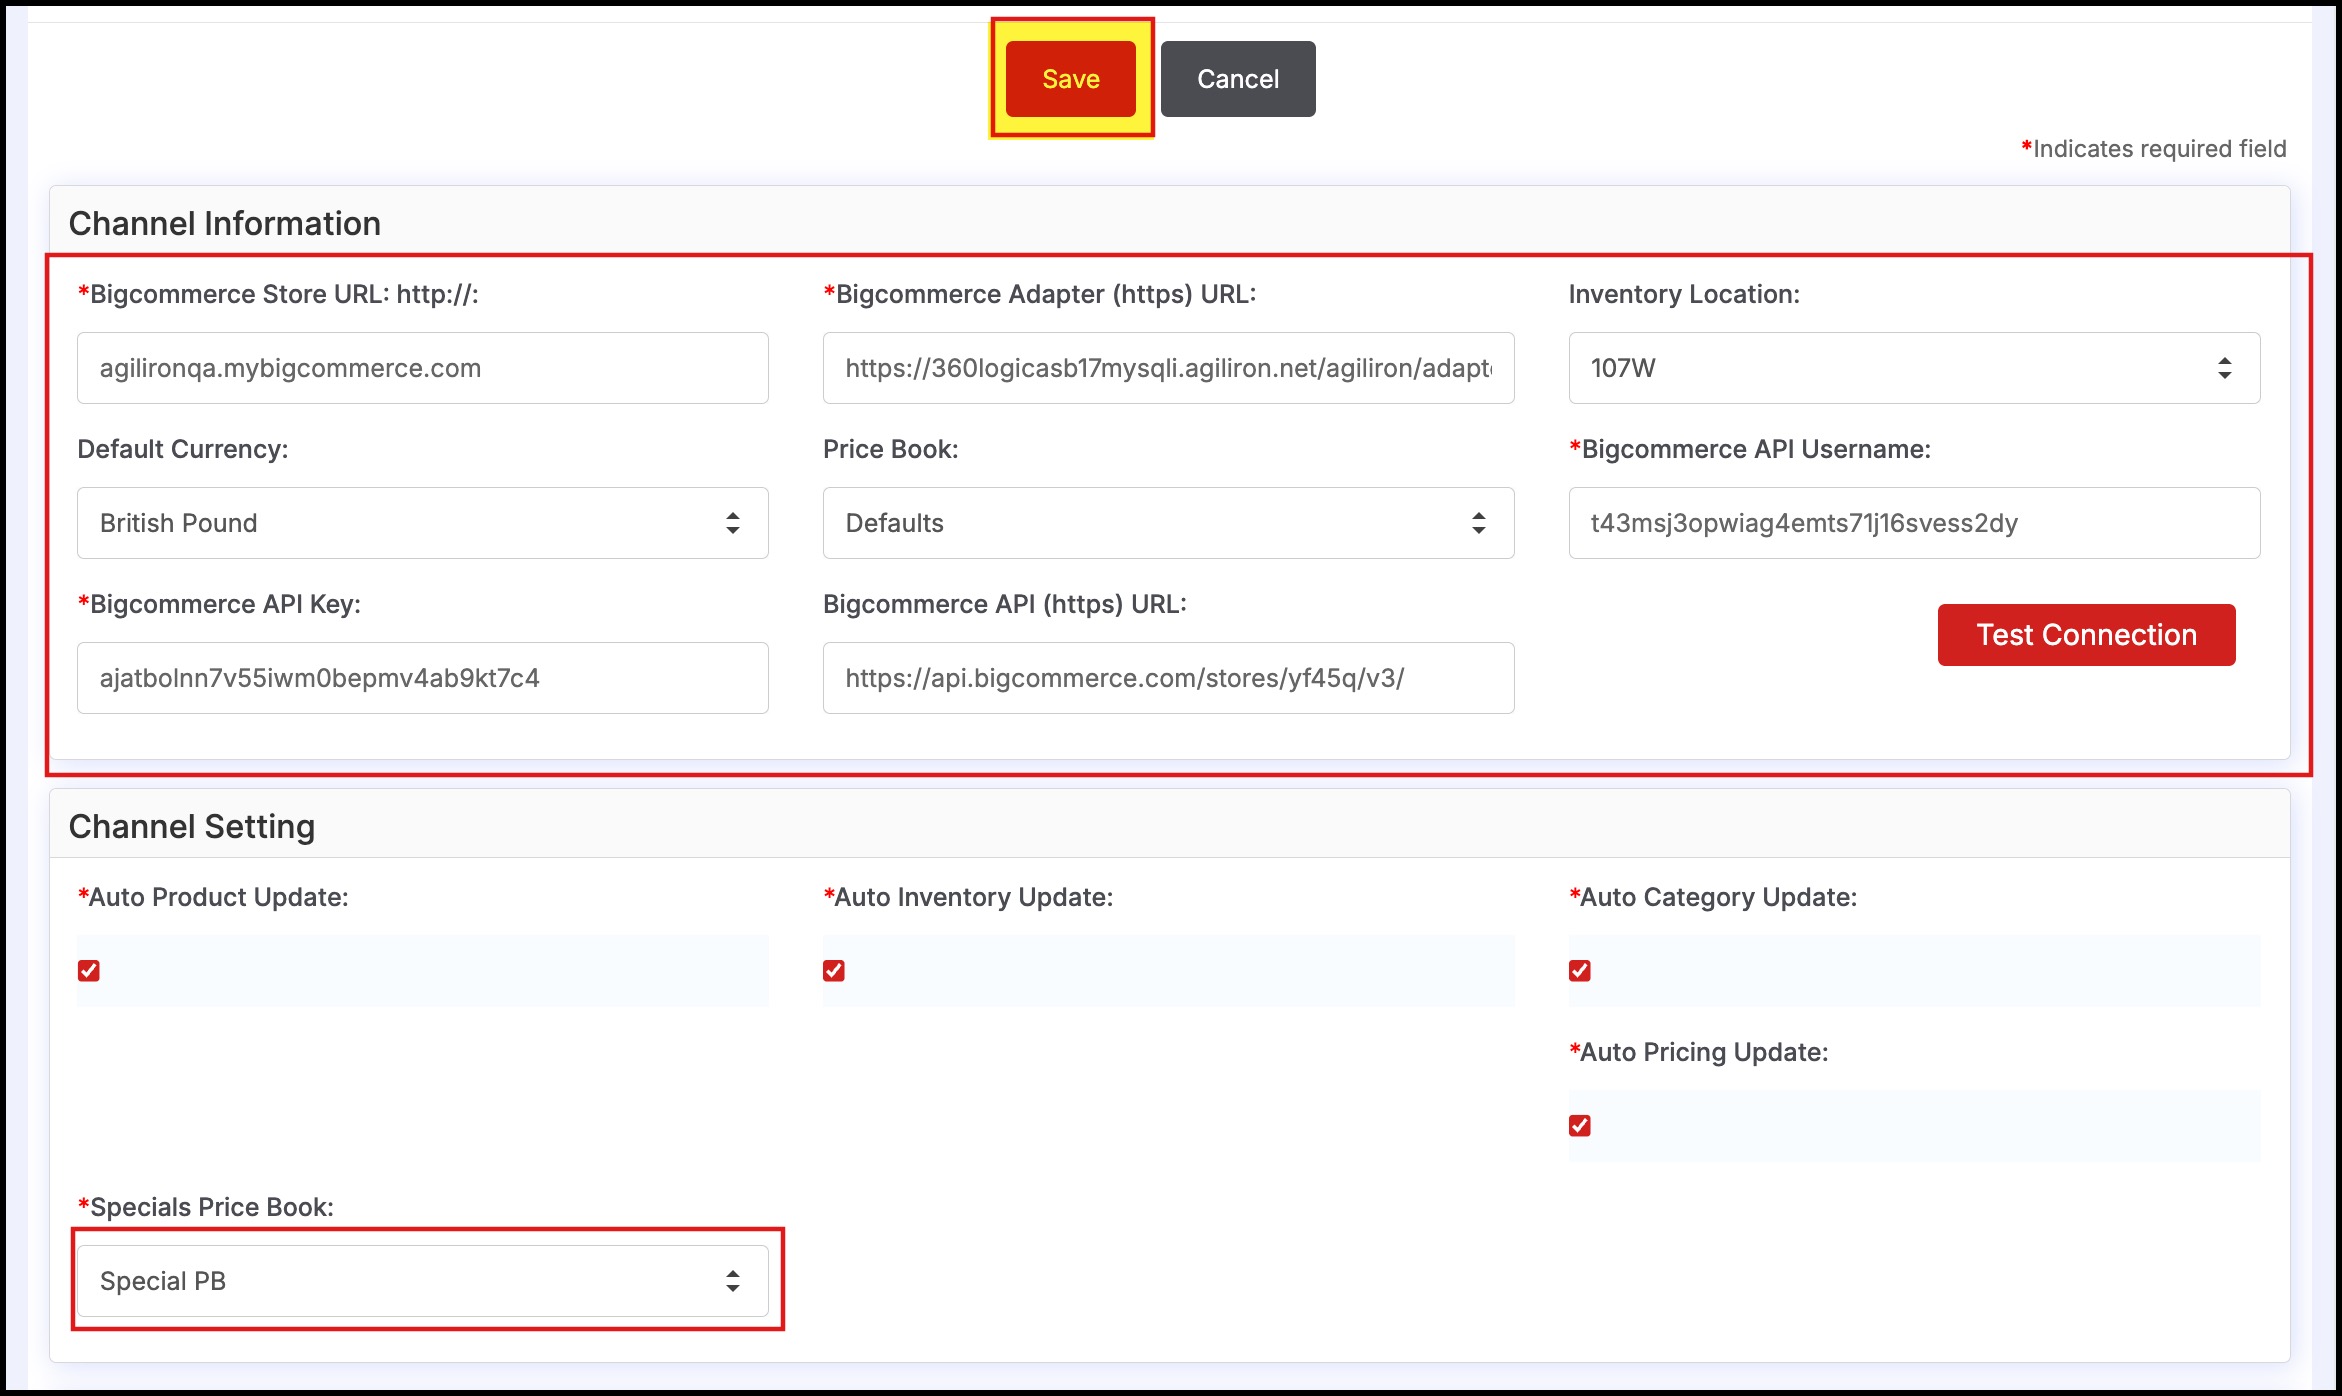Click the 'Bigcommerce API (https) URL:' label

1005,604
